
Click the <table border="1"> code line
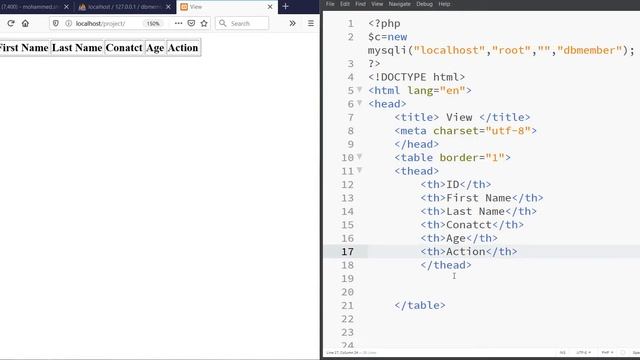coord(452,158)
